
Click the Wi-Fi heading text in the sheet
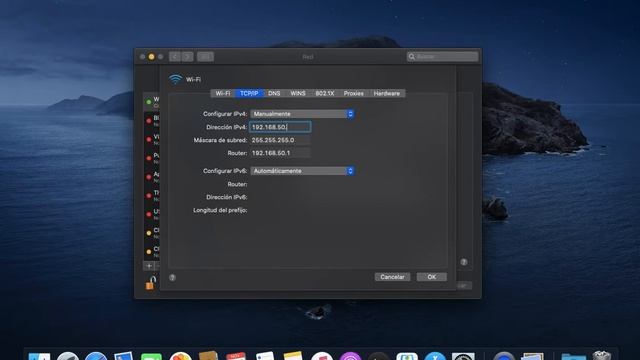tap(193, 79)
